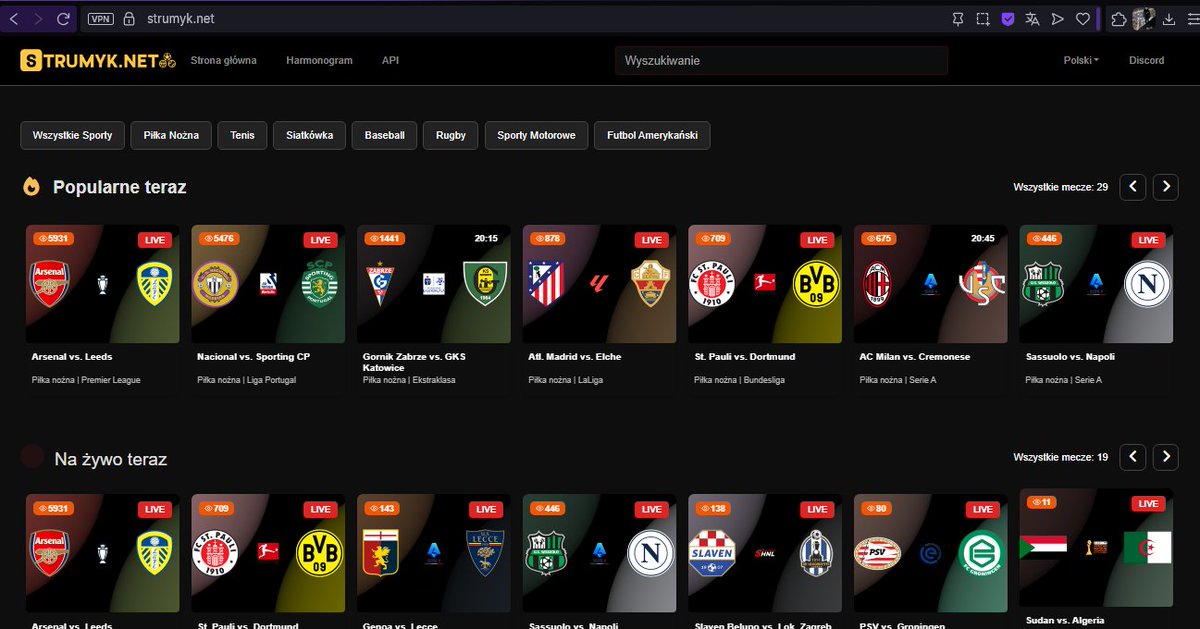This screenshot has width=1200, height=629.
Task: Click 'Piłka nożna | Liga Portugal' text
Action: click(x=246, y=380)
